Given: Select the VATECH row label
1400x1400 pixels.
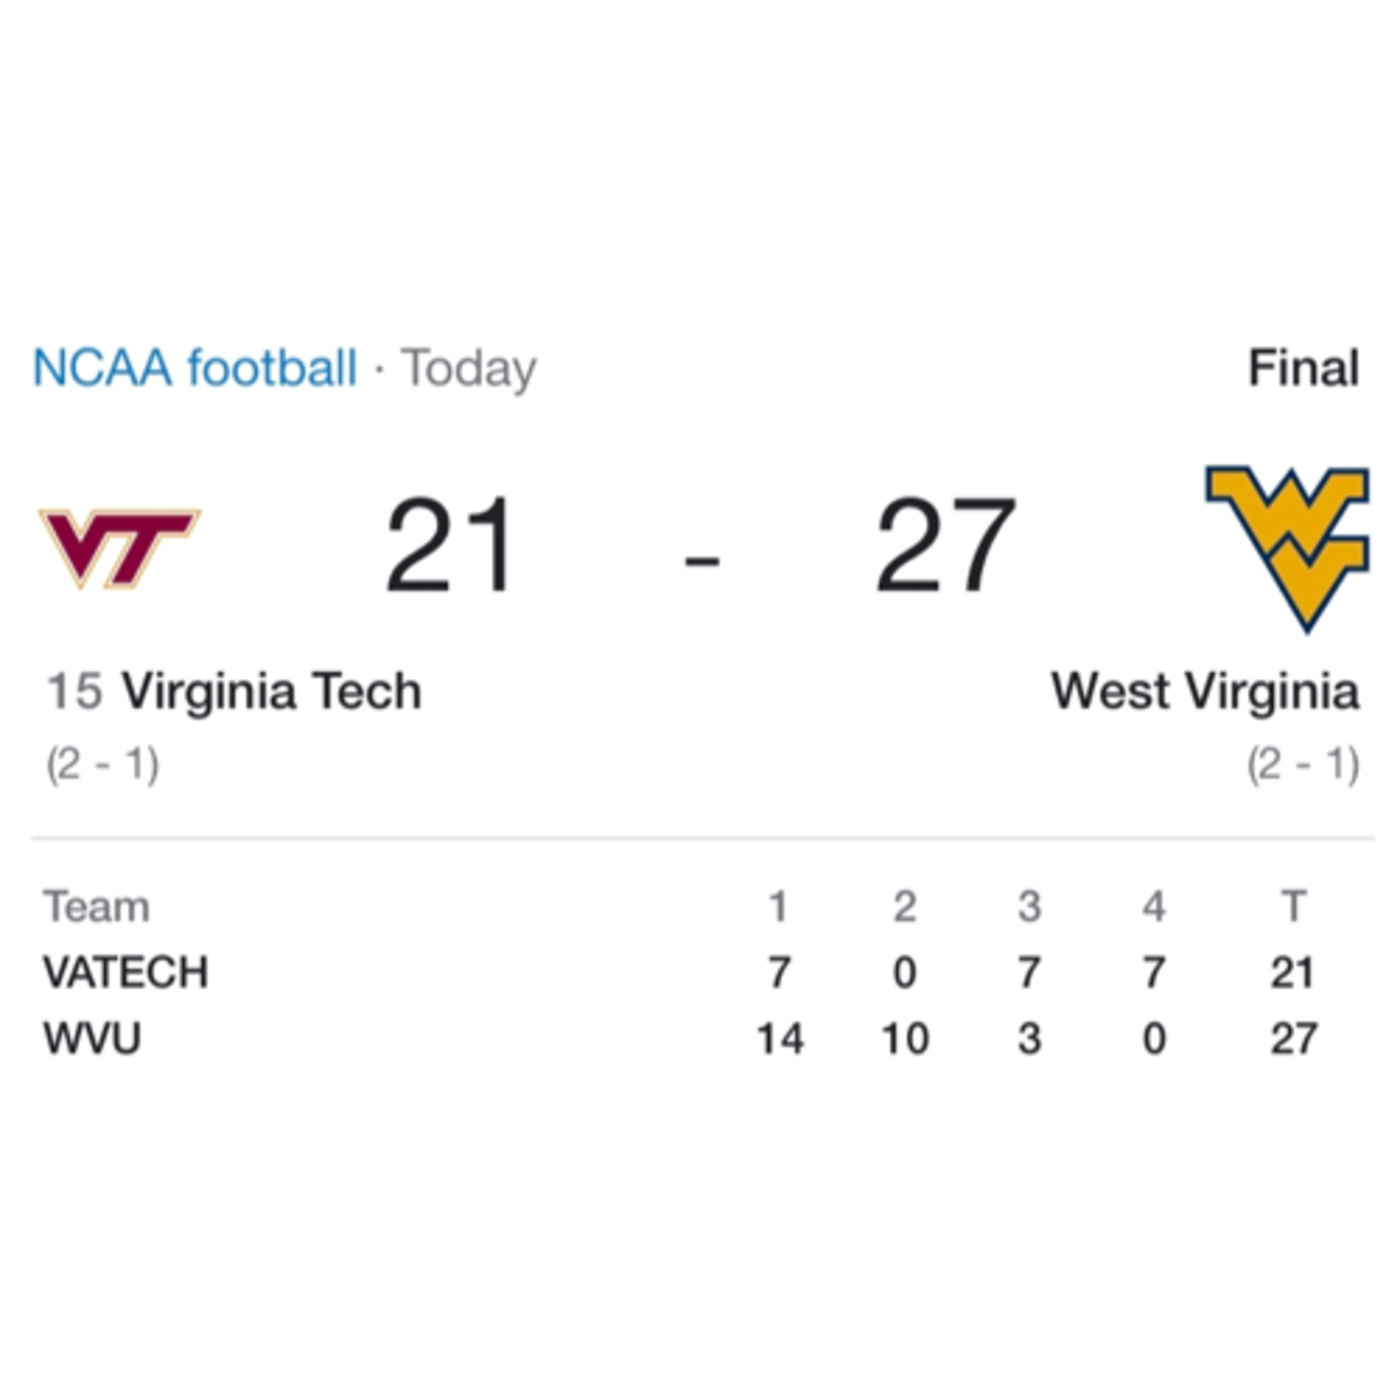Looking at the screenshot, I should pos(126,973).
